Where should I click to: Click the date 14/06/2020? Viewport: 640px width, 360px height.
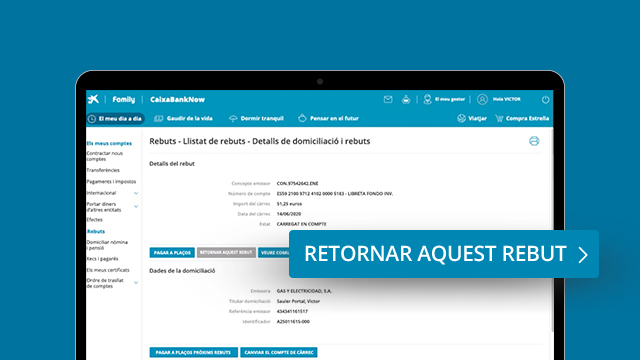click(289, 214)
